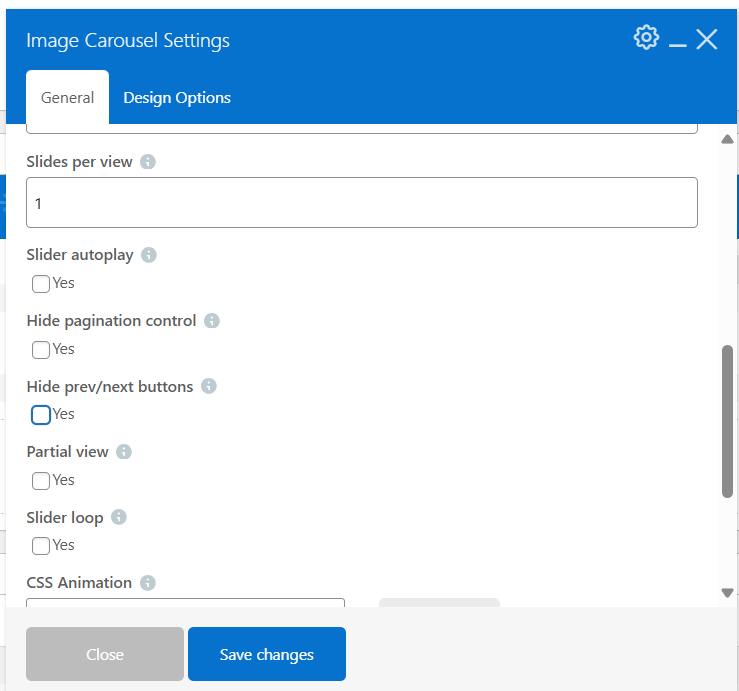739x691 pixels.
Task: Open the CSS Animation dropdown
Action: click(x=185, y=602)
